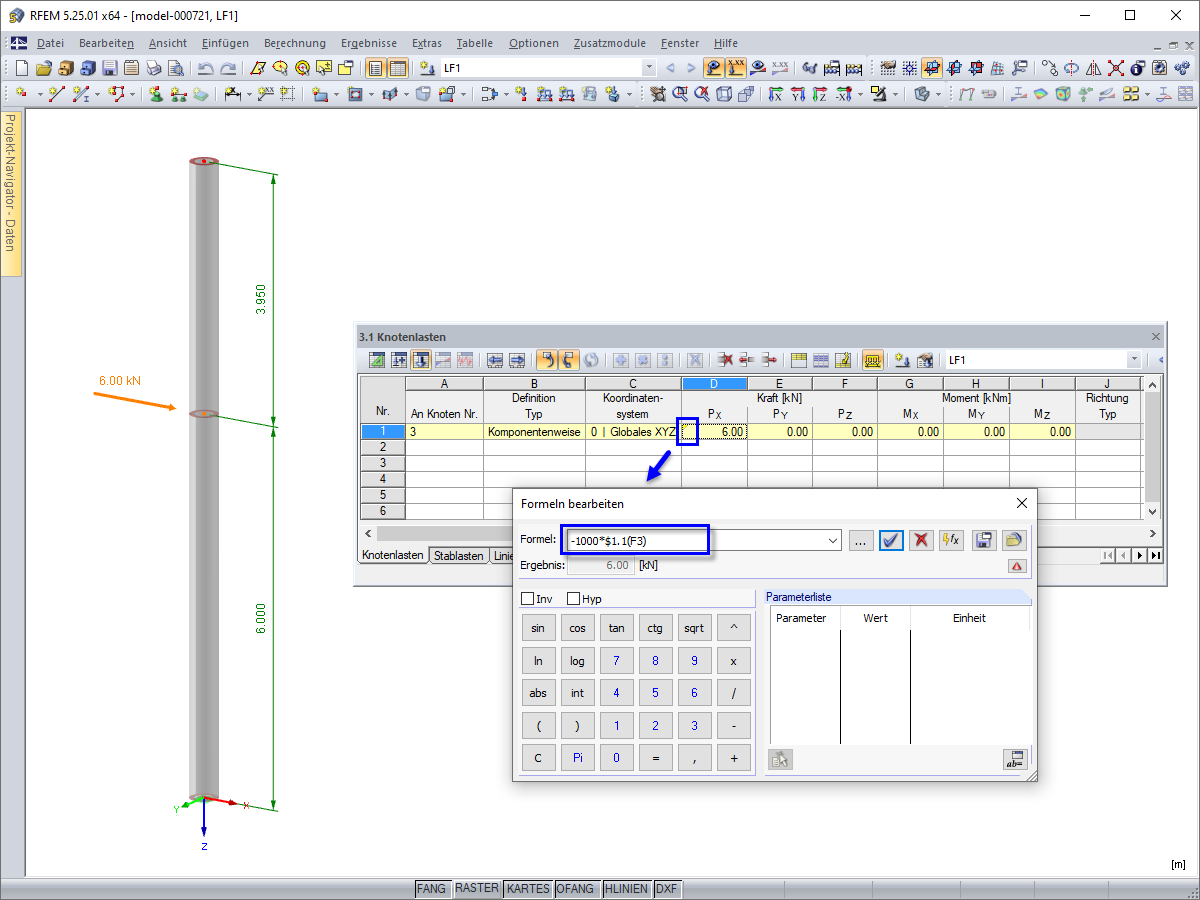Select the Knotenlasten tab
Screen dimensions: 1200x900
click(x=393, y=555)
